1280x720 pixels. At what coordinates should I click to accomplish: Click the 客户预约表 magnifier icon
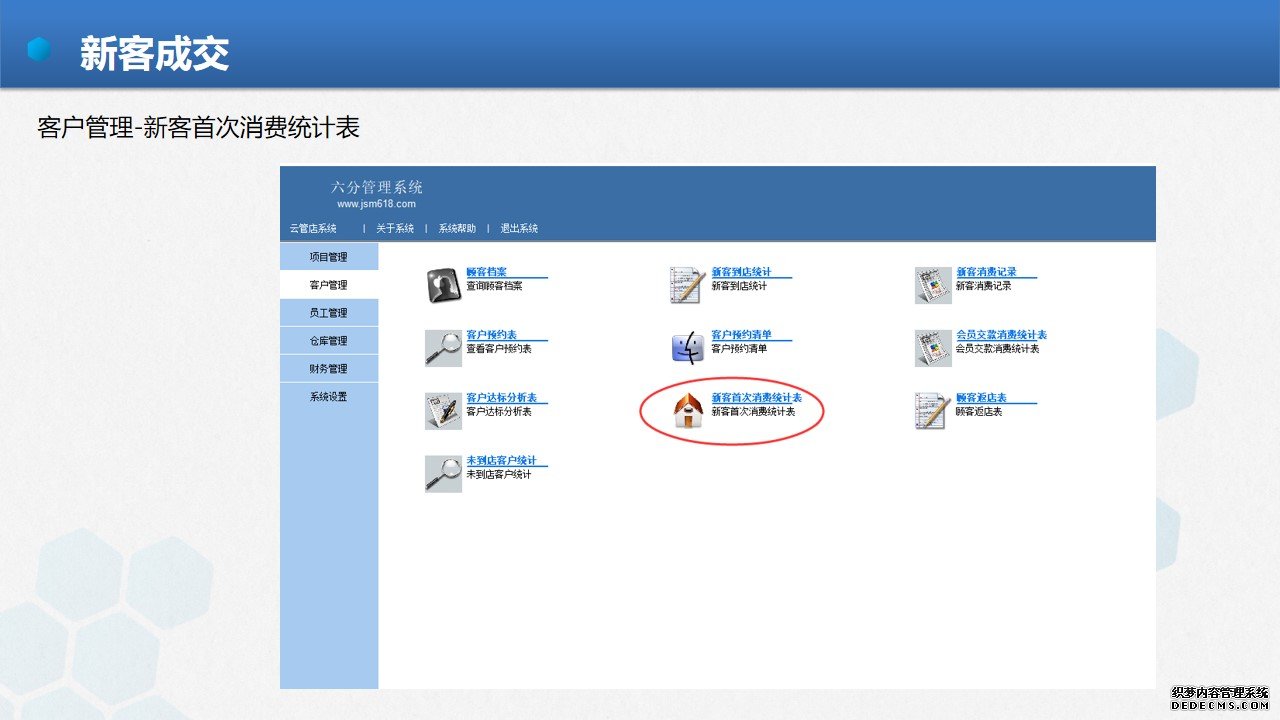click(443, 348)
